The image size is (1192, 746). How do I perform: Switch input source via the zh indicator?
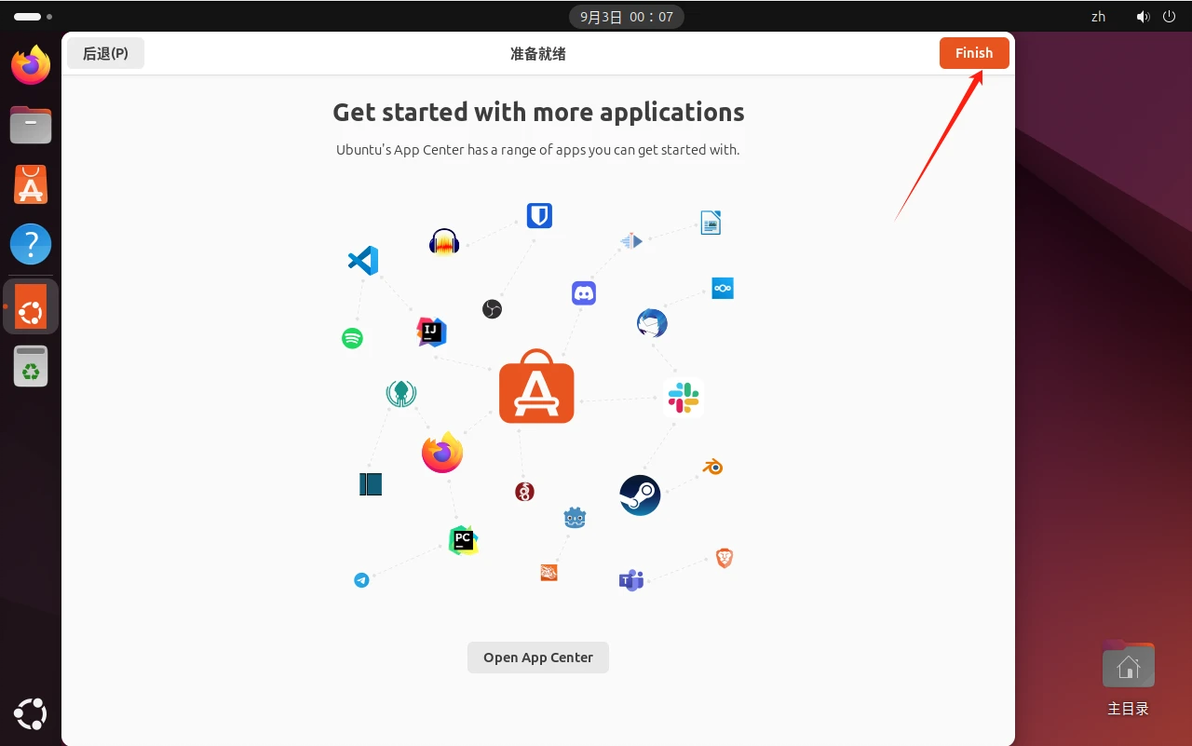(x=1098, y=17)
